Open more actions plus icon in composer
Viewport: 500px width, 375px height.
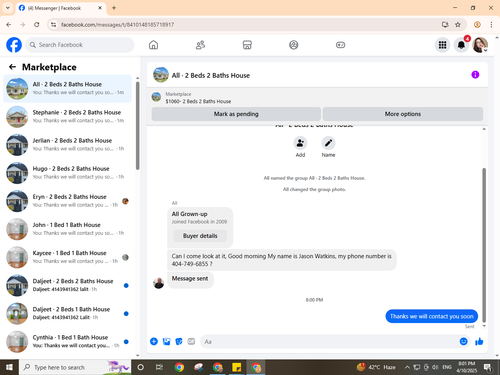154,341
